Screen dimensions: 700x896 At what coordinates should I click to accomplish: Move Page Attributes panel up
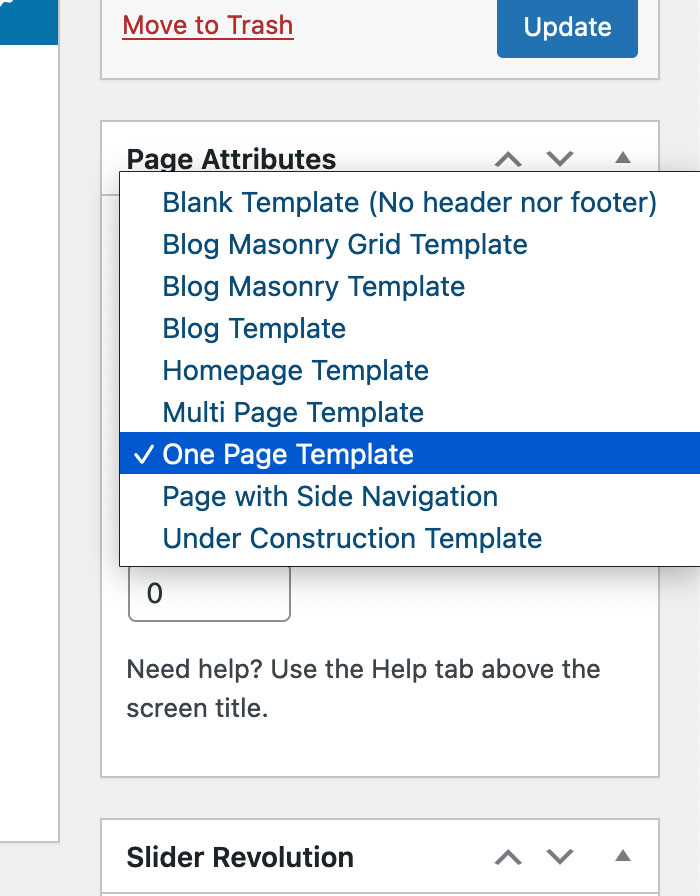(508, 158)
